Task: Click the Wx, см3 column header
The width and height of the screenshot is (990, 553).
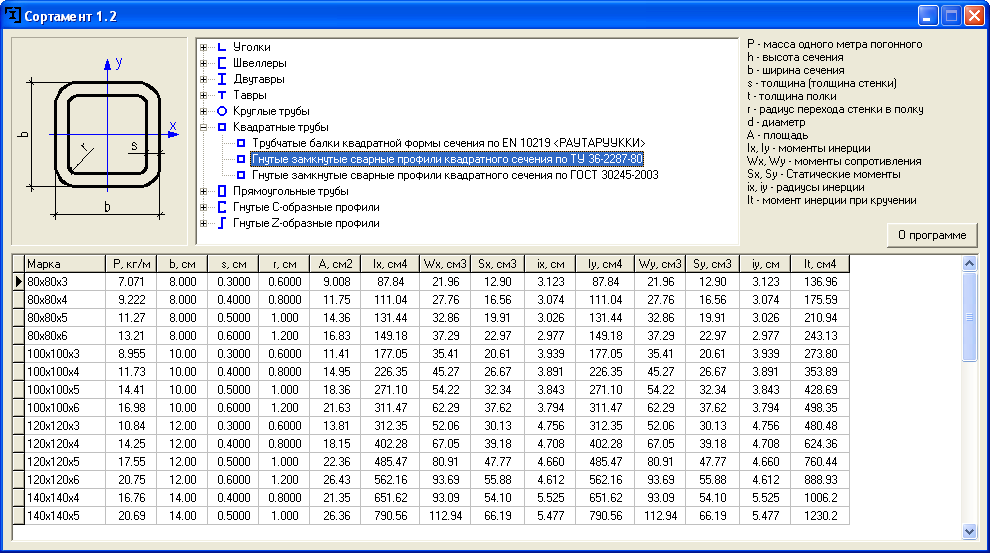Action: (x=445, y=264)
